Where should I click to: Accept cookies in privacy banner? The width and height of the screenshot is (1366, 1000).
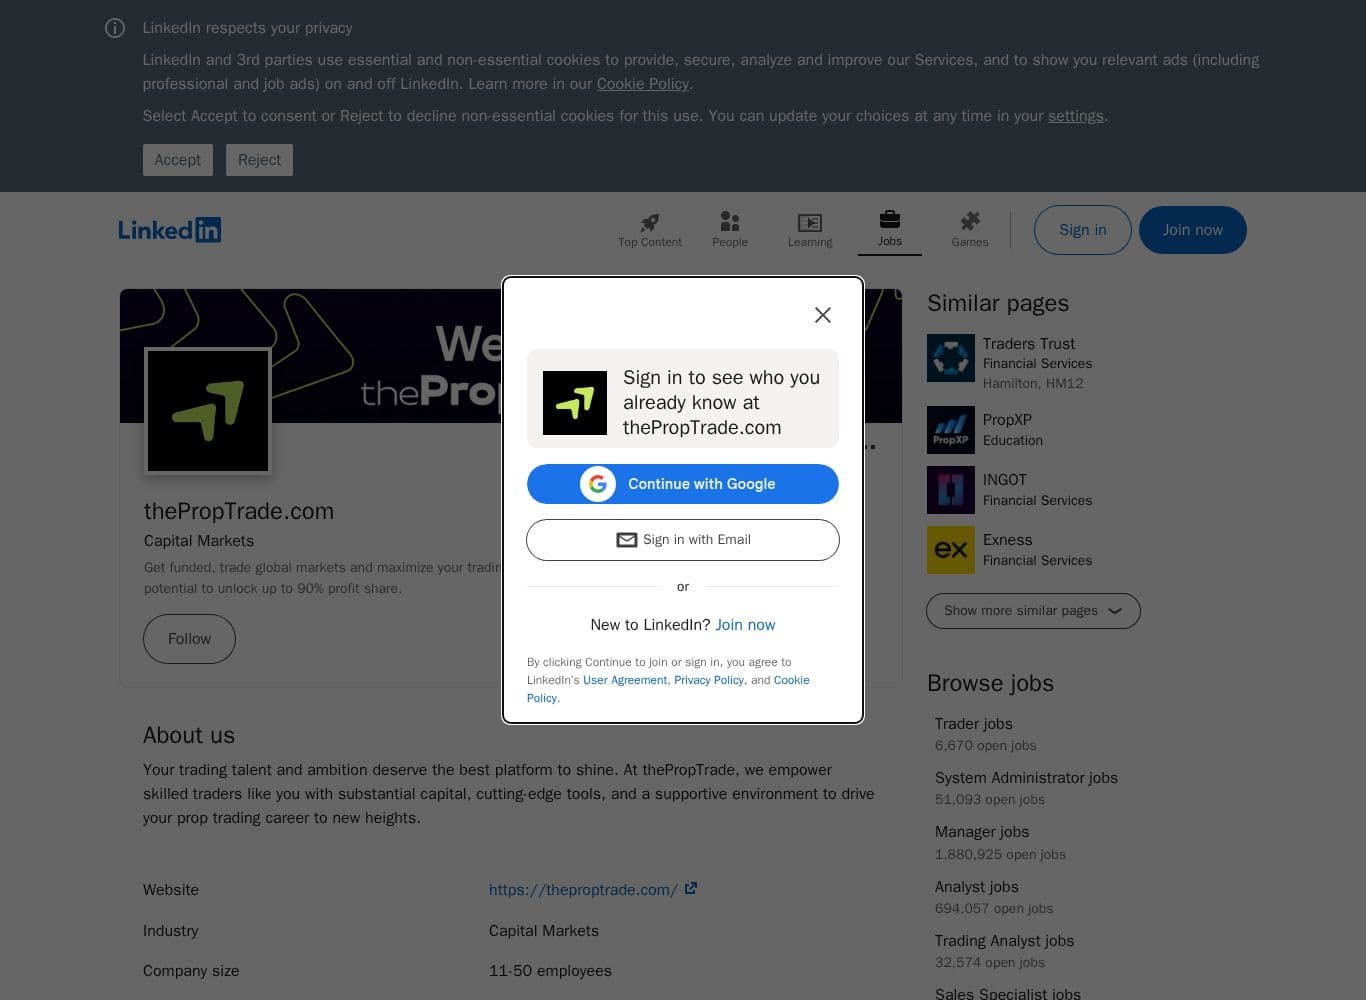[x=178, y=160]
